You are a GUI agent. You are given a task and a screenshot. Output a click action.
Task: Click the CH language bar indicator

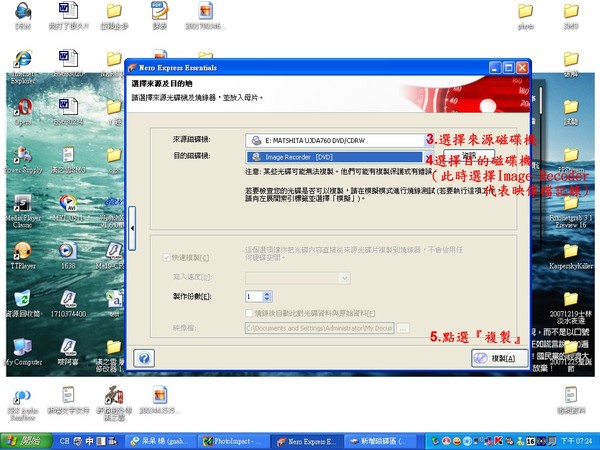tap(64, 441)
